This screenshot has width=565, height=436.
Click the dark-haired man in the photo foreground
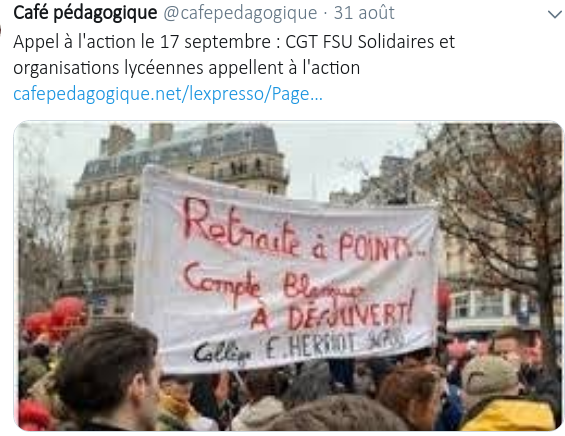[x=108, y=375]
